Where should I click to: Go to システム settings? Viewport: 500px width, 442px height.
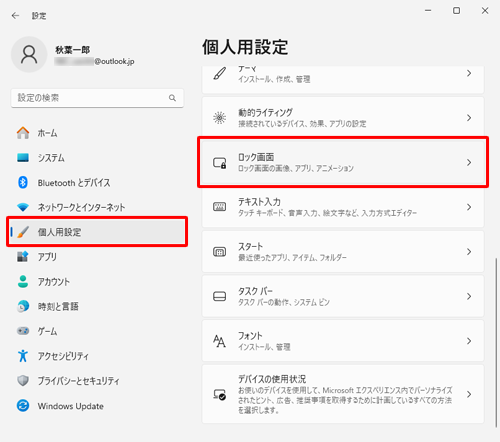(x=97, y=158)
